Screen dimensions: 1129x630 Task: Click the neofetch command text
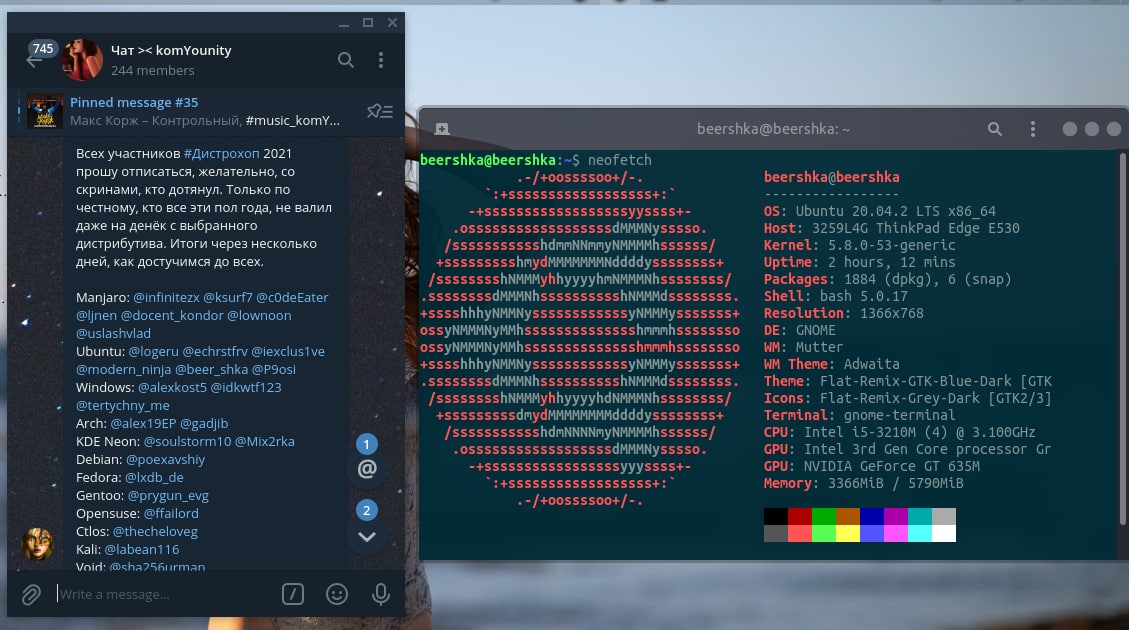[x=619, y=160]
